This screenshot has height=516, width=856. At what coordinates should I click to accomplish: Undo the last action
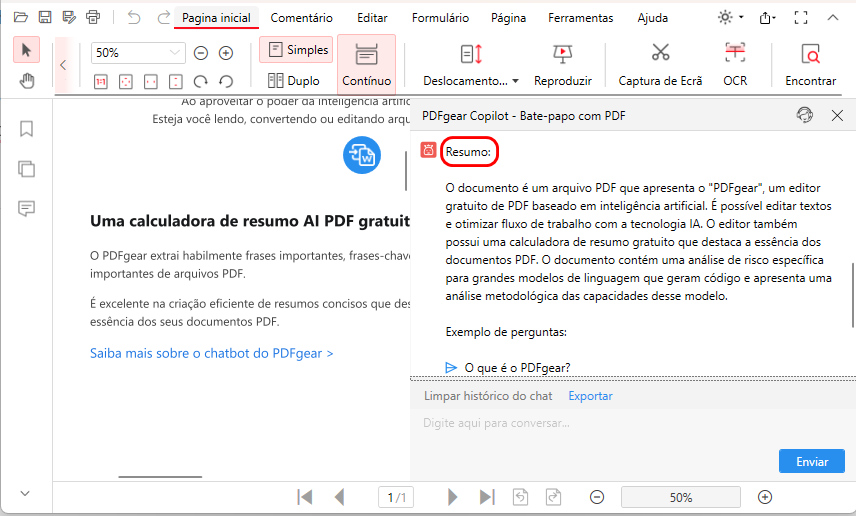(x=134, y=17)
